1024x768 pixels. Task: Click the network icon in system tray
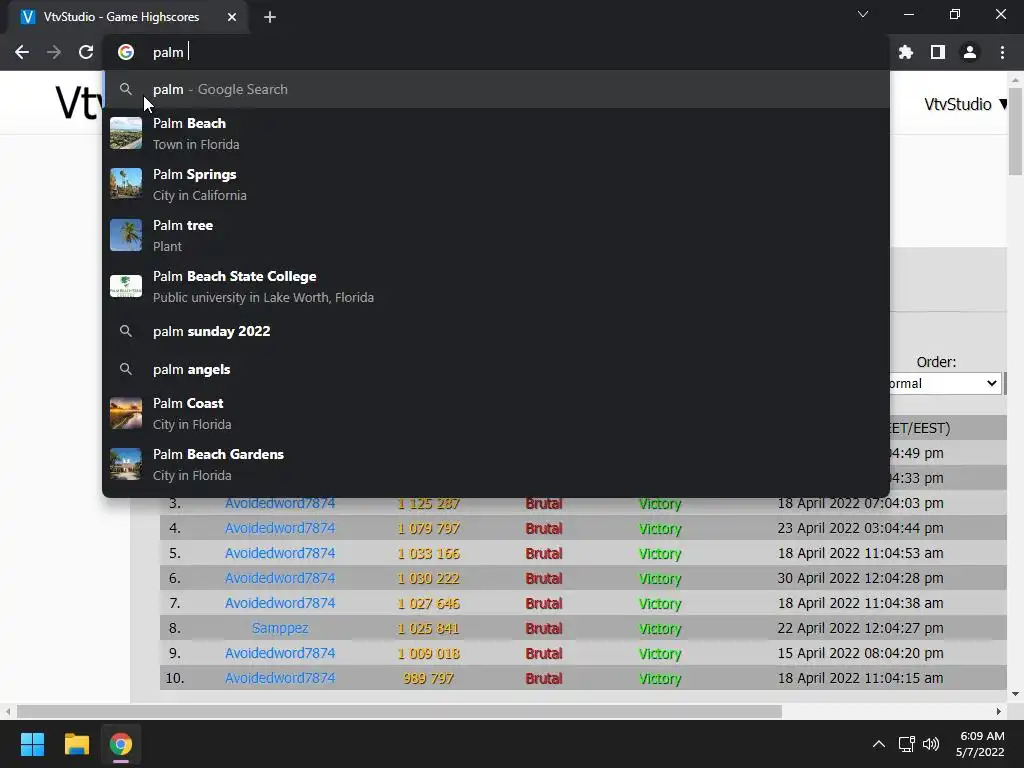pyautogui.click(x=906, y=744)
